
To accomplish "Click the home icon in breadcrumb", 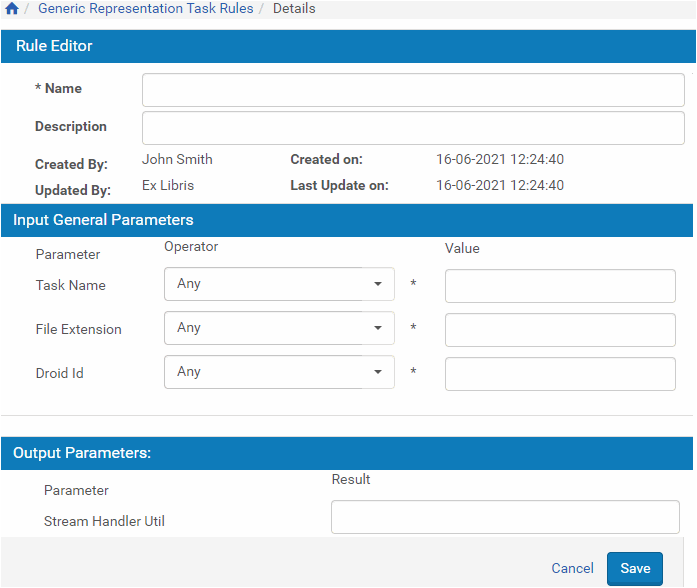I will pos(12,8).
